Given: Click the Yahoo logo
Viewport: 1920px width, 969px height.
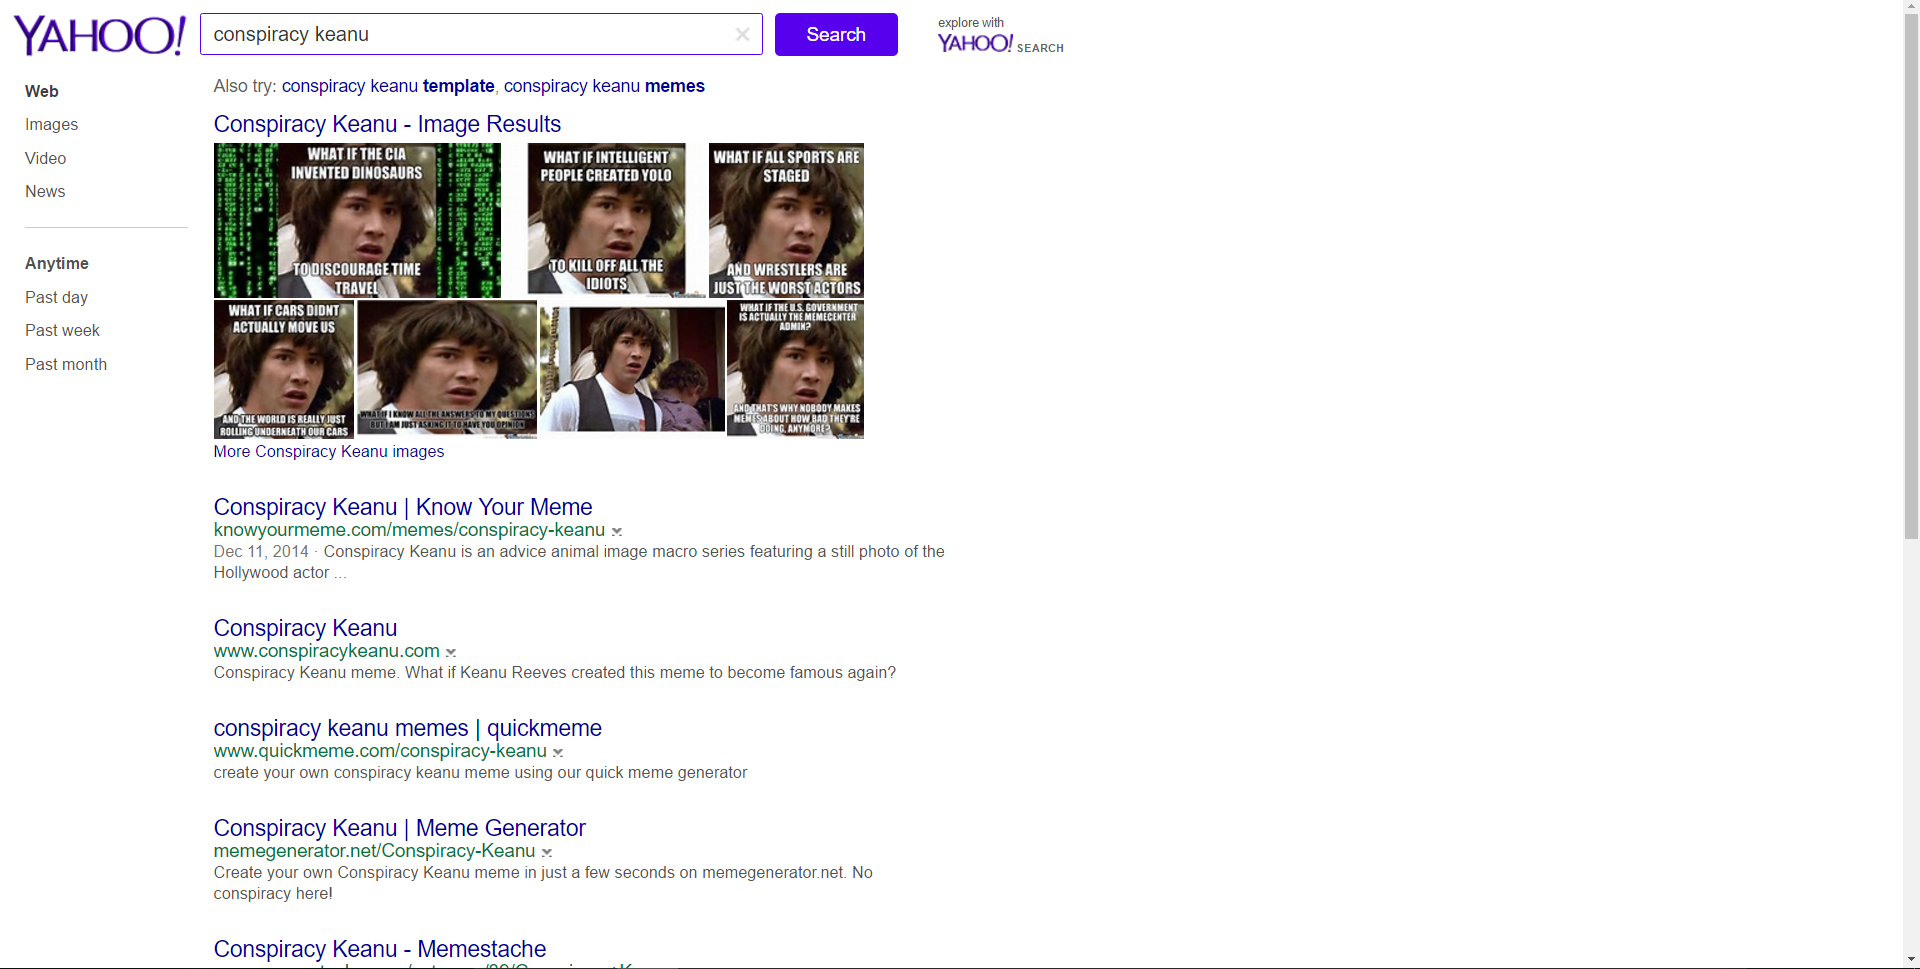Looking at the screenshot, I should pos(99,36).
